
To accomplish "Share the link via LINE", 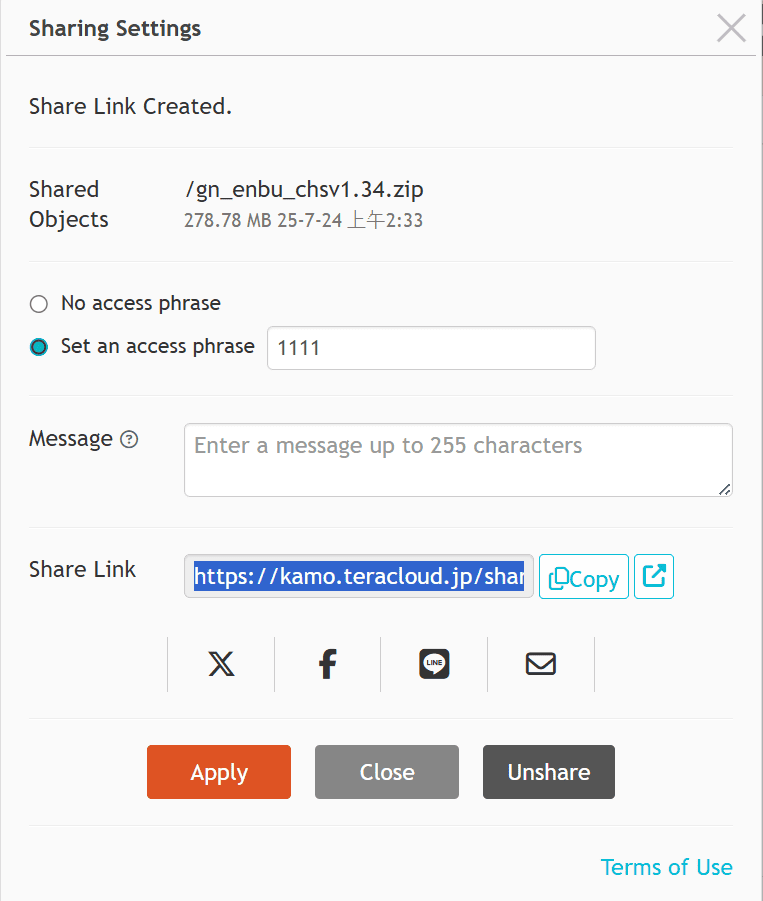I will coord(434,664).
